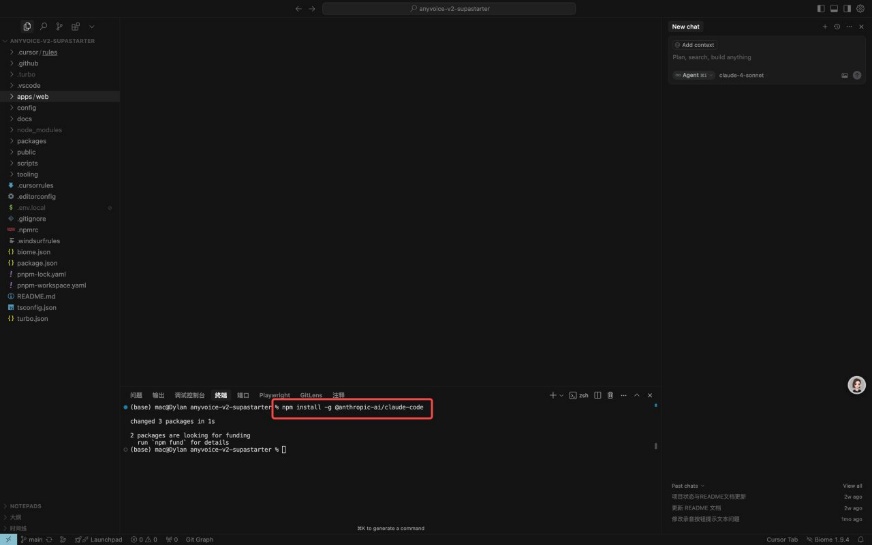Open the Agent mode dropdown
The width and height of the screenshot is (872, 545).
coord(691,75)
